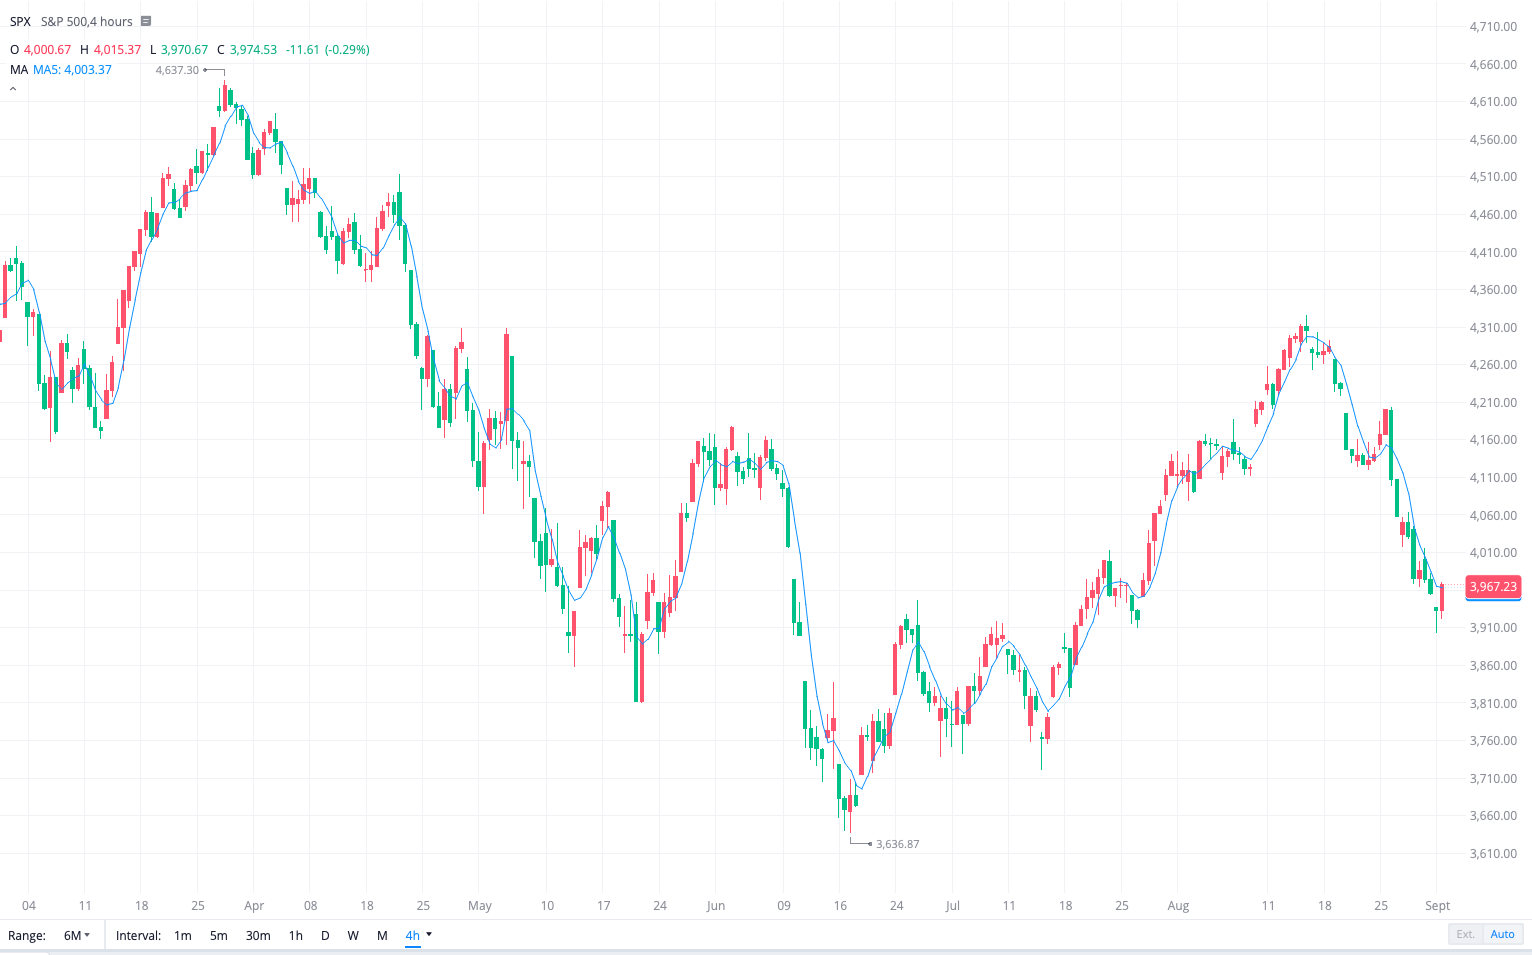Click the S&P 500, 4 hours chart title

click(x=83, y=20)
